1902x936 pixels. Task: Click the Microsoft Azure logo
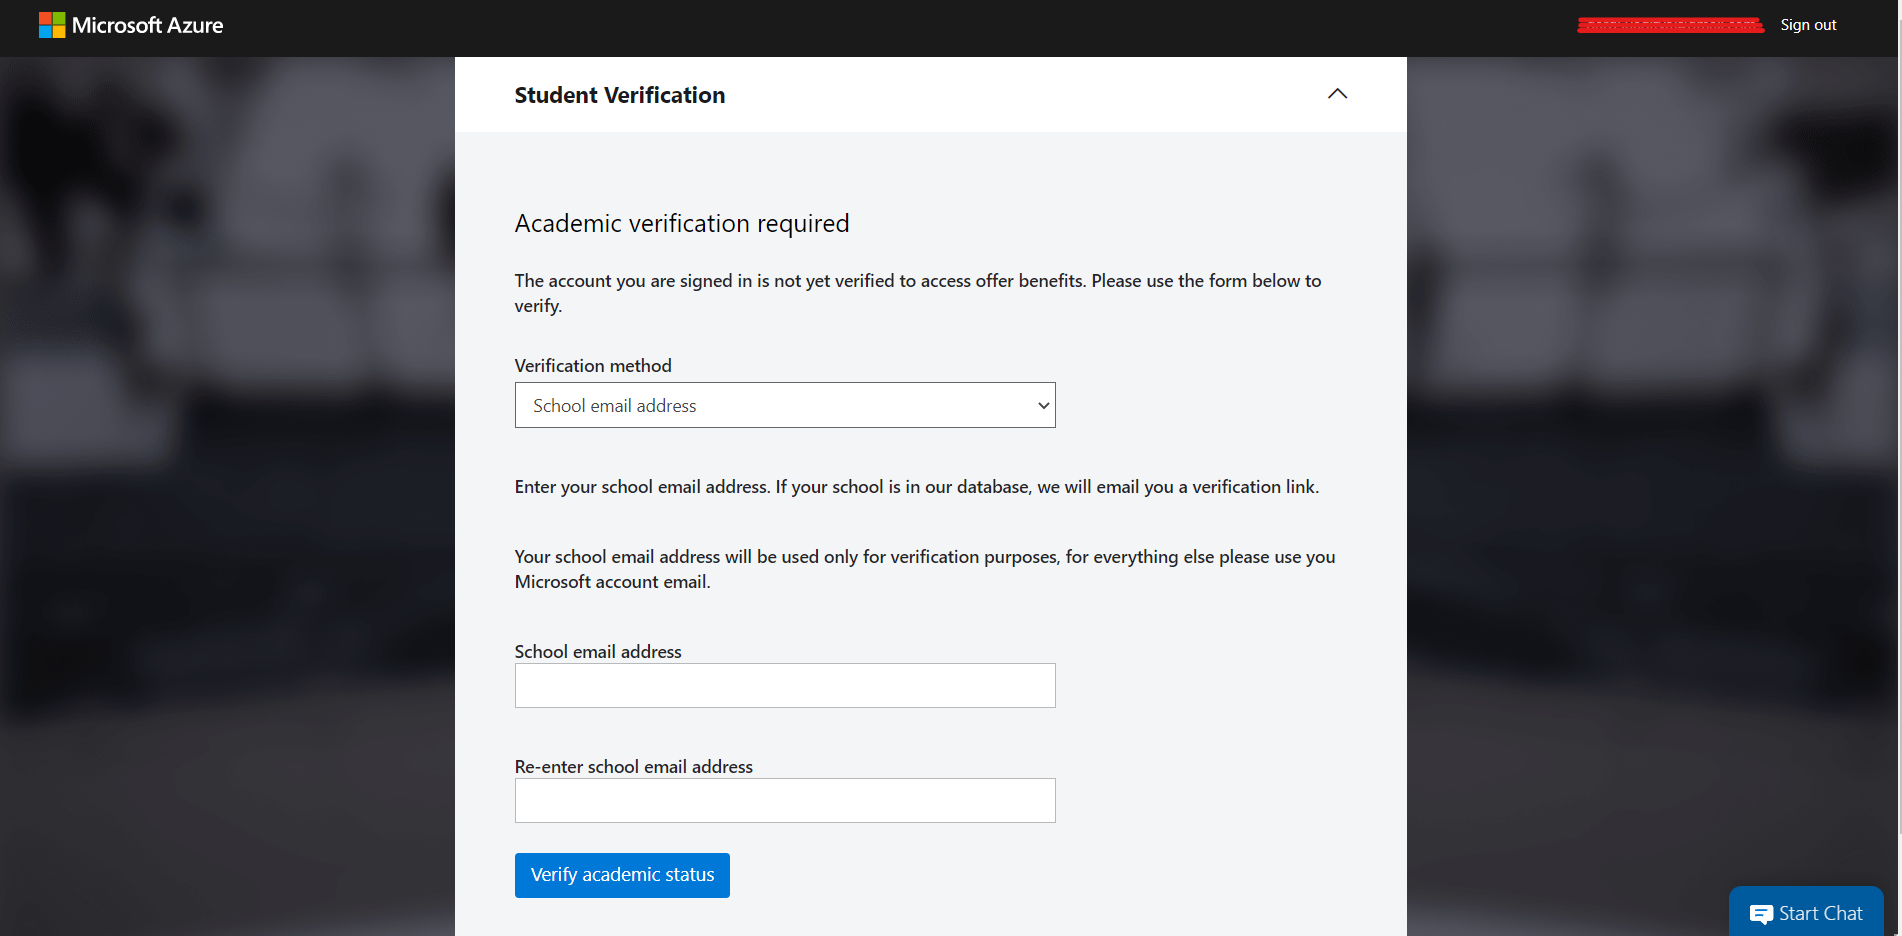131,25
